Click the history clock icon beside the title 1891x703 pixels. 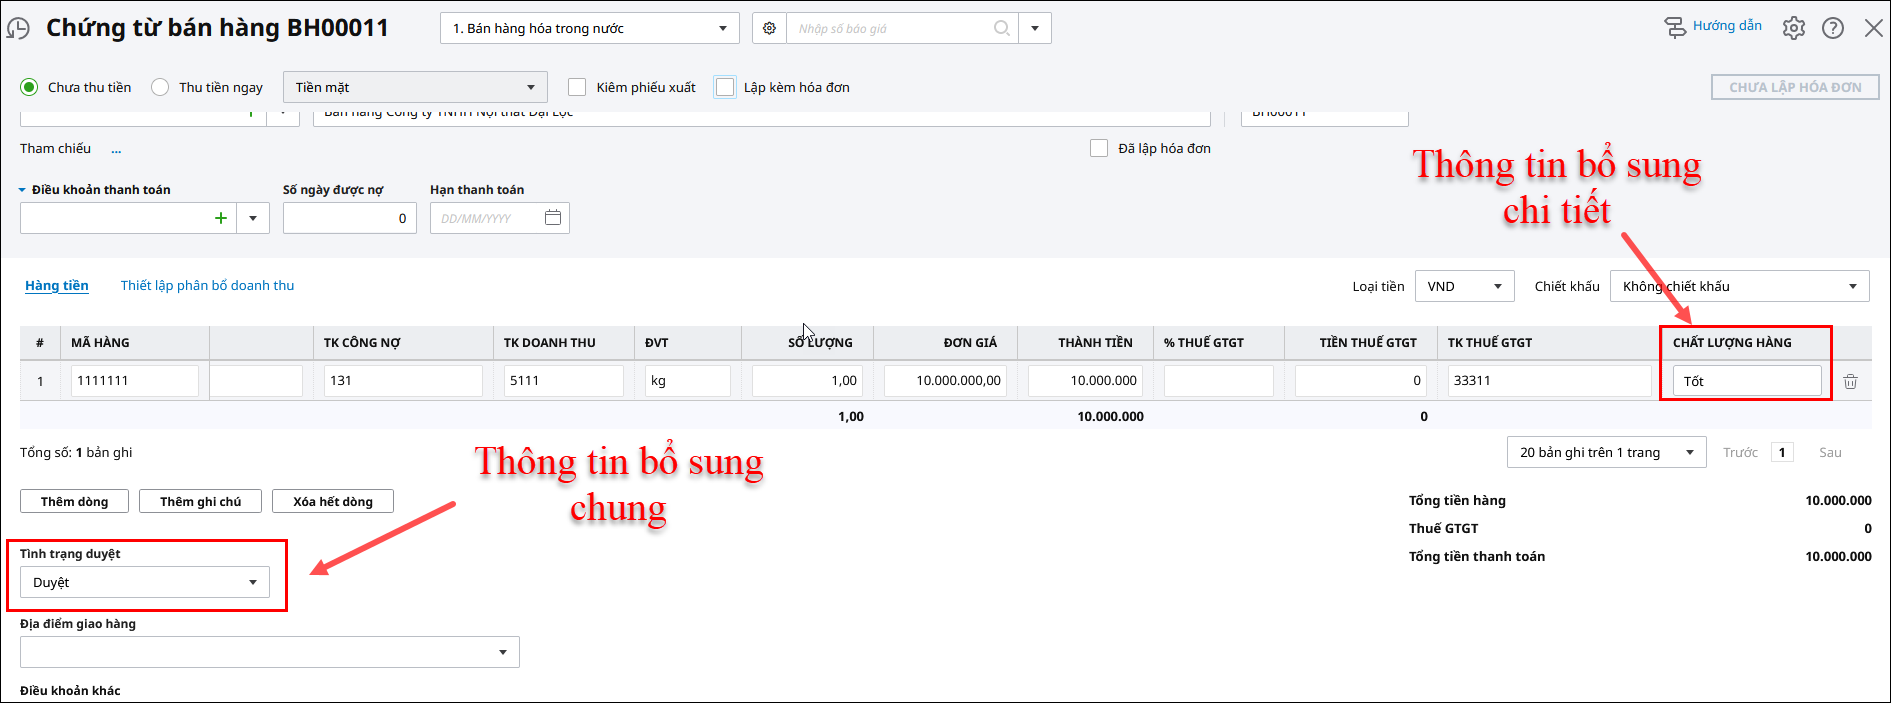click(18, 29)
